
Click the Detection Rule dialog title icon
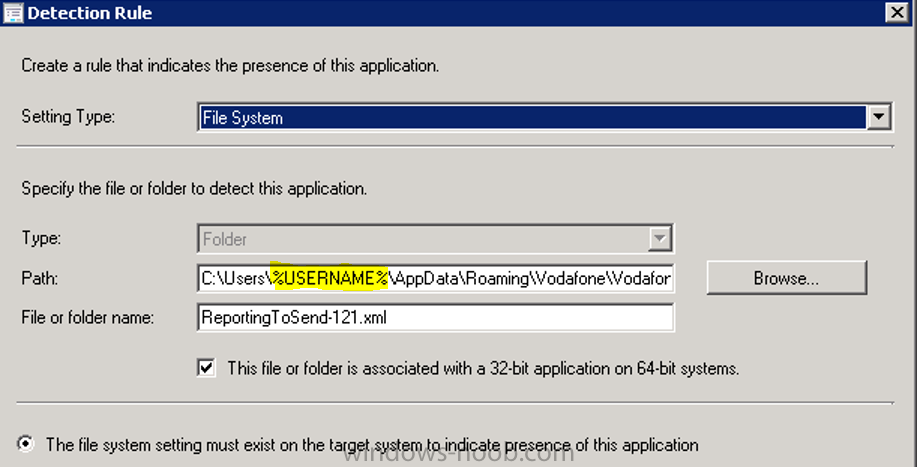click(13, 13)
